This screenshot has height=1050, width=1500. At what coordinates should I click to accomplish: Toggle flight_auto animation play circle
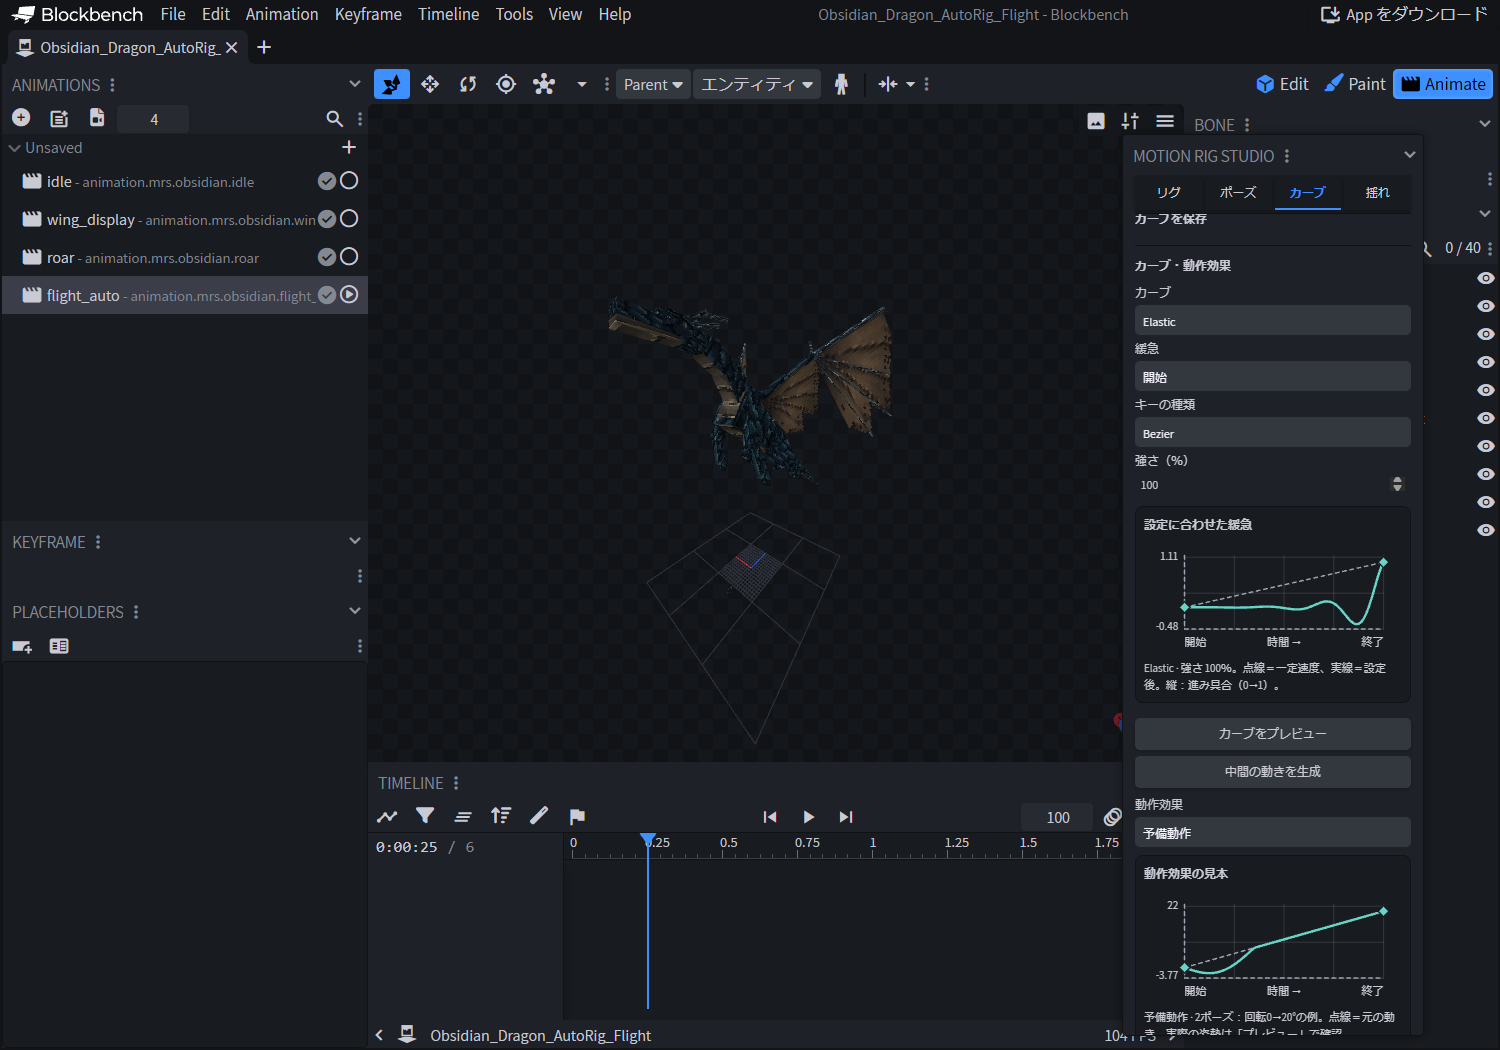349,295
